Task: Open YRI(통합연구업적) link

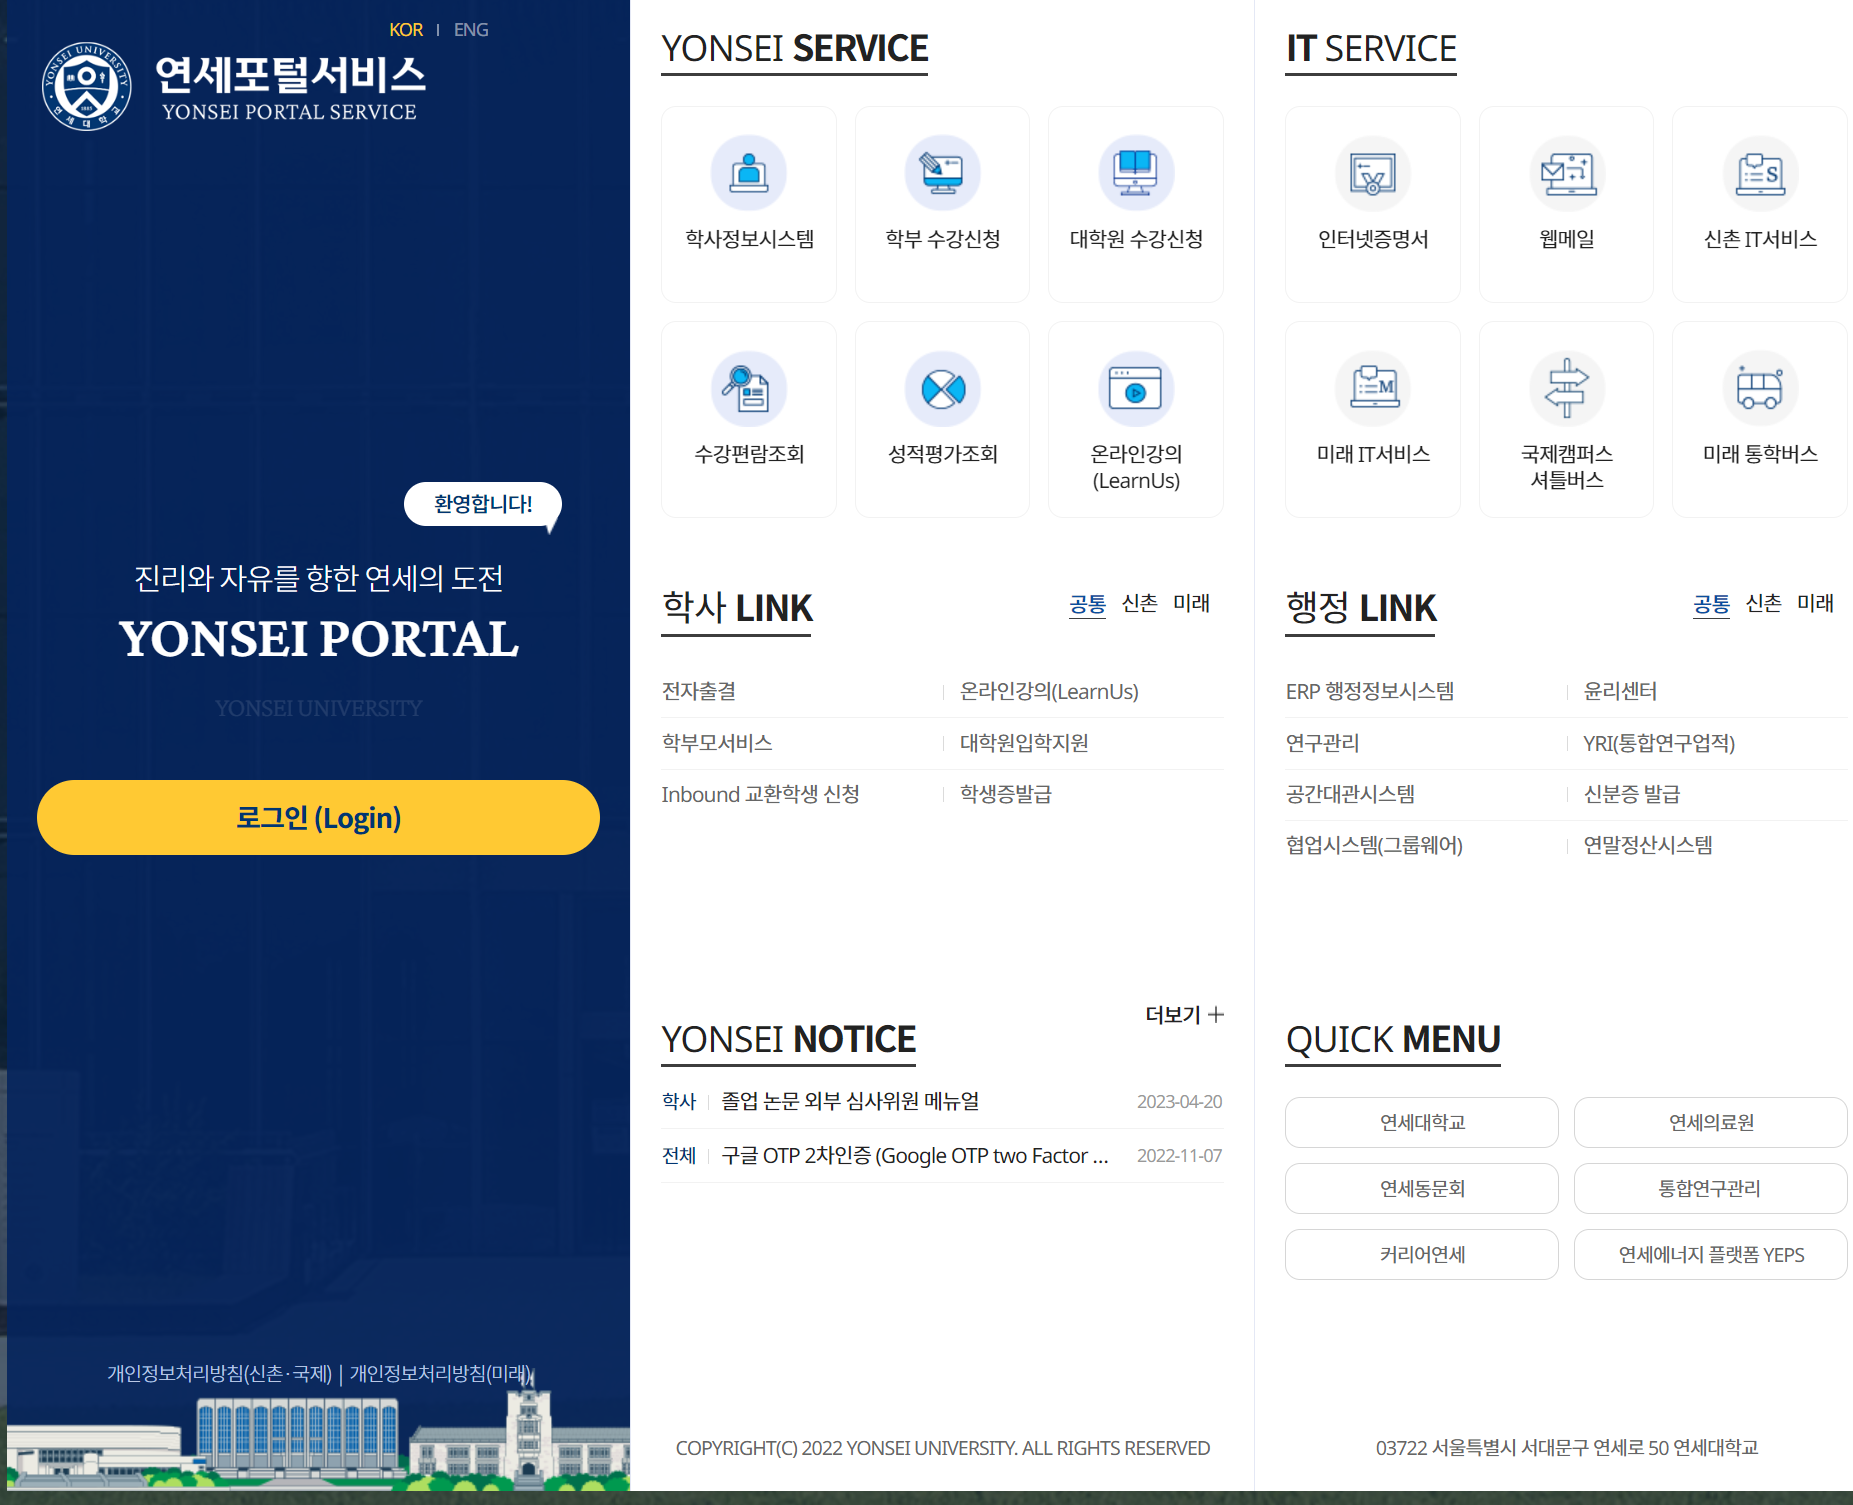Action: [x=1659, y=743]
